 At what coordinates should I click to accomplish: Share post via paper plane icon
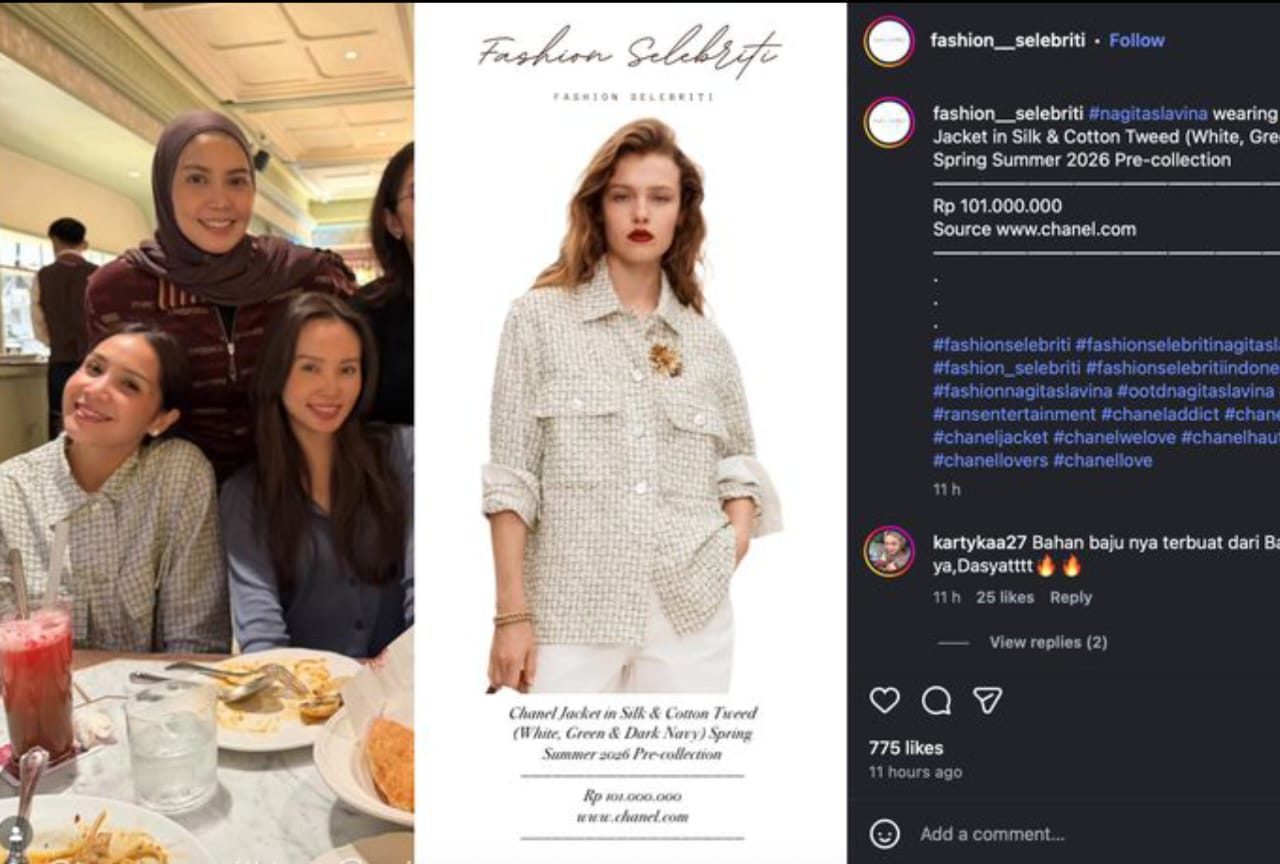pyautogui.click(x=987, y=700)
